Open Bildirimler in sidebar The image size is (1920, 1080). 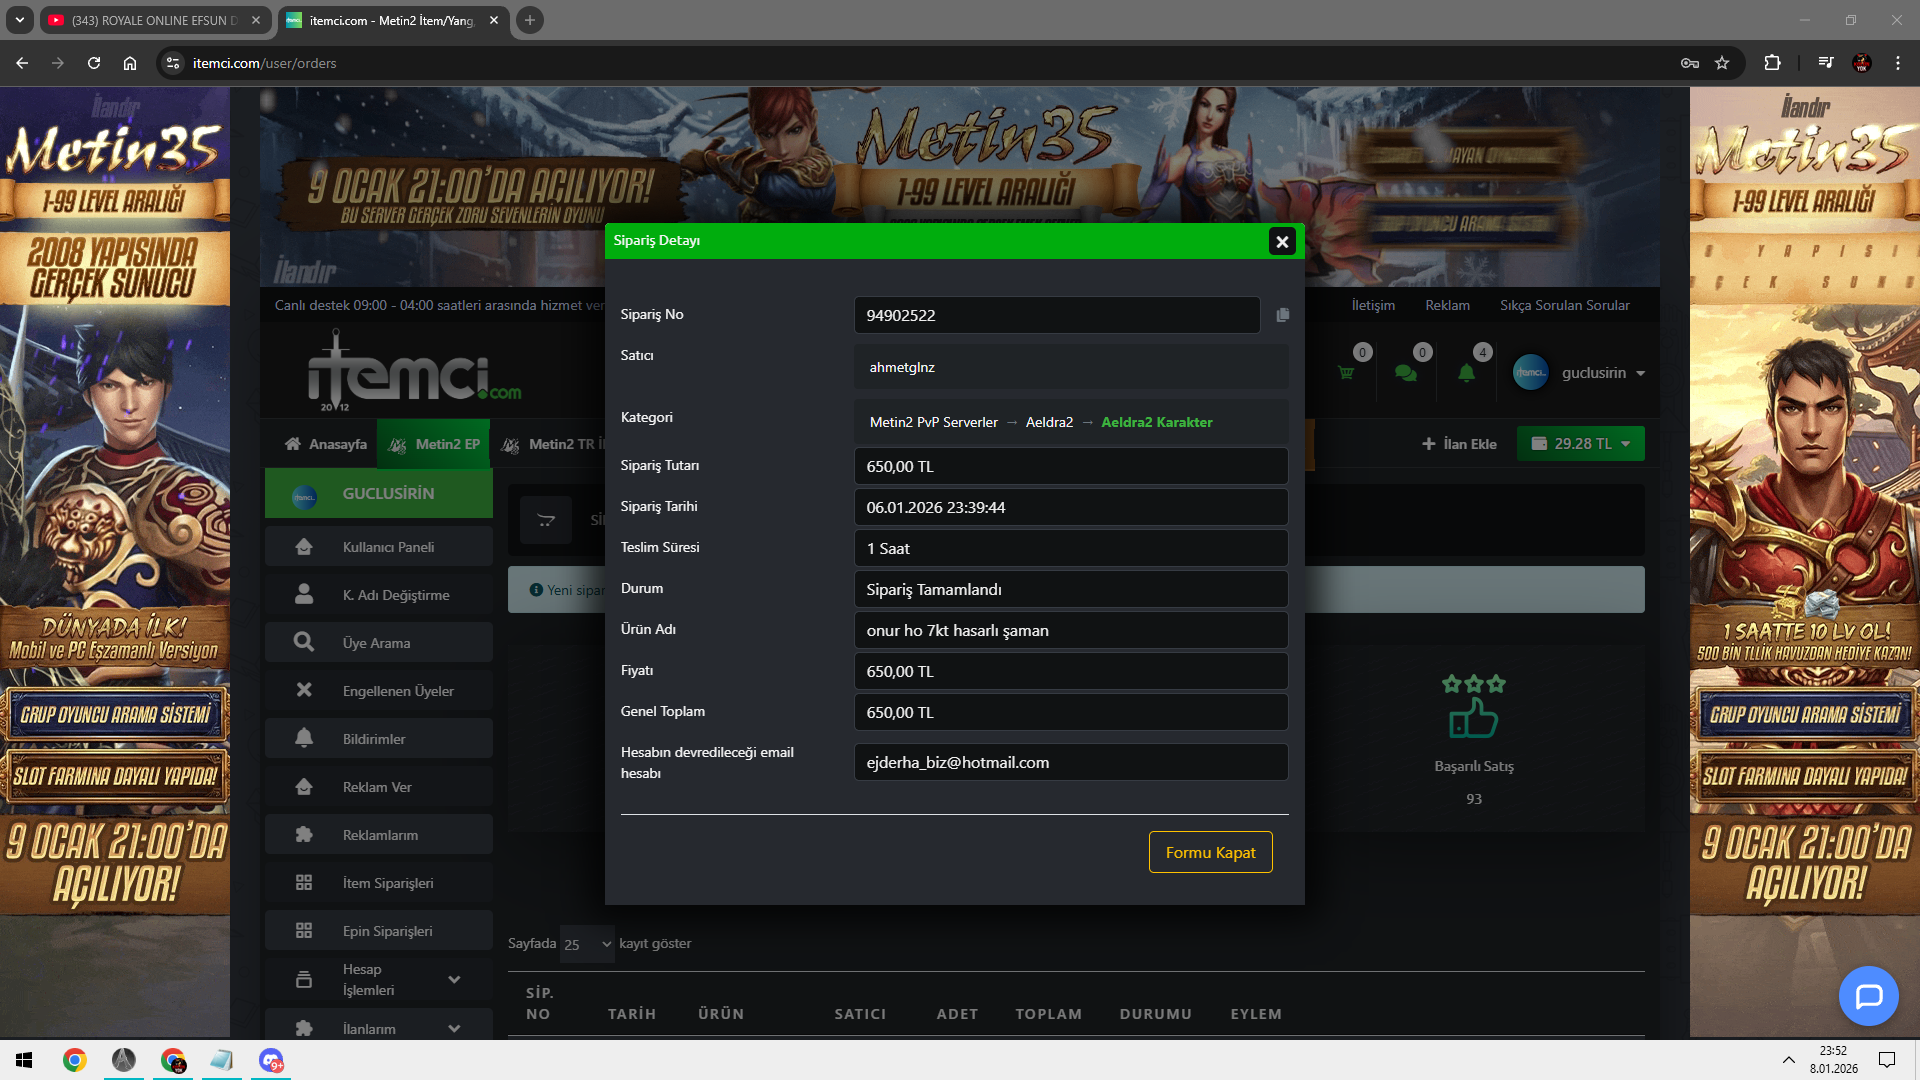(x=379, y=739)
